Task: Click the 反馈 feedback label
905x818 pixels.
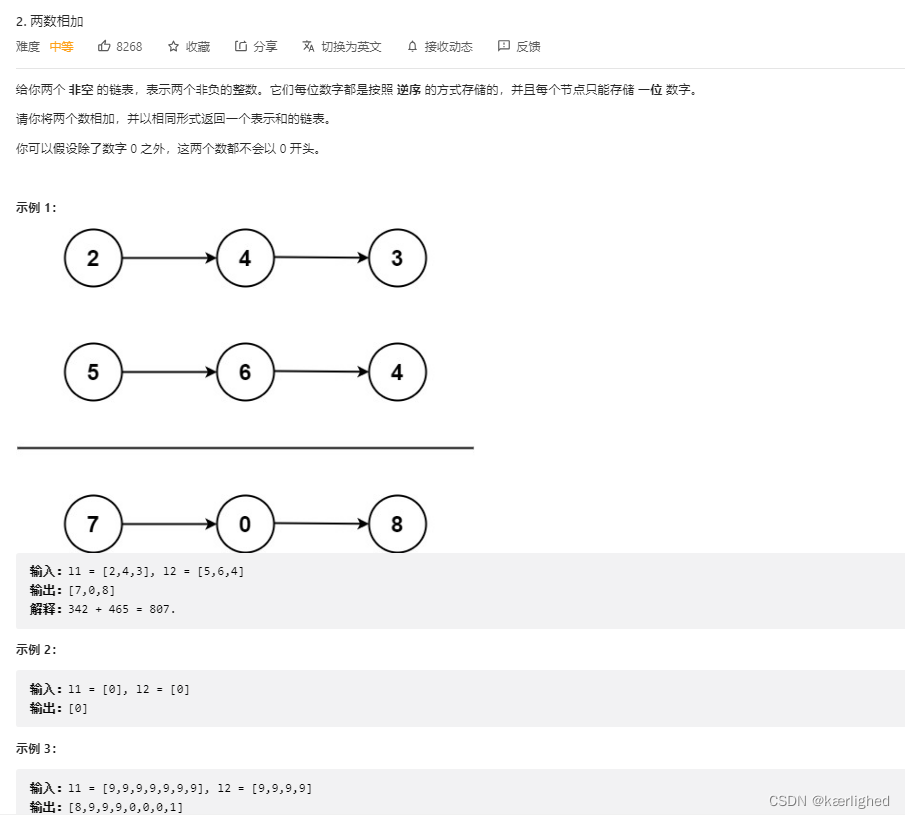Action: 530,46
